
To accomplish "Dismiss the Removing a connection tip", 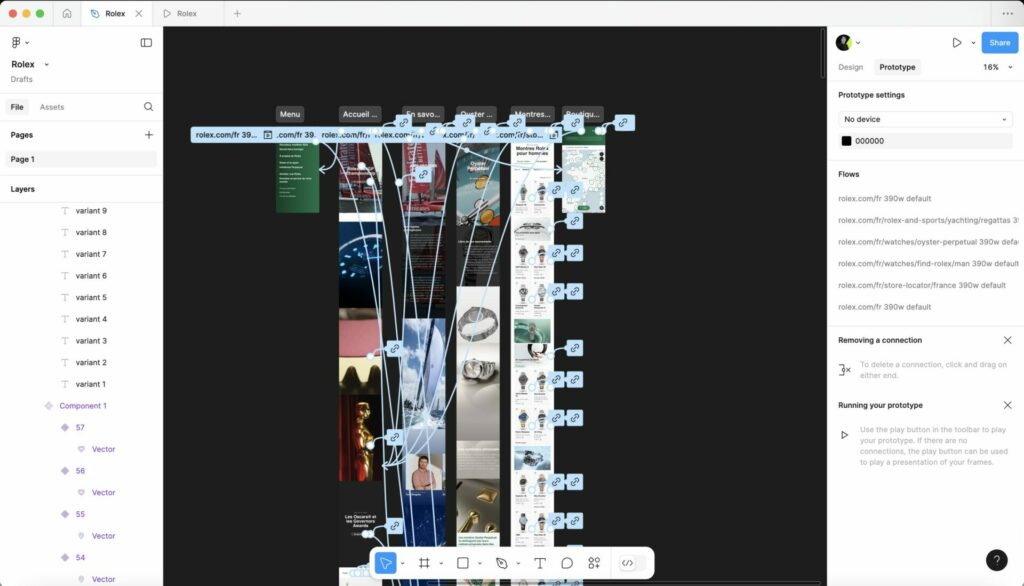I will pos(1008,340).
